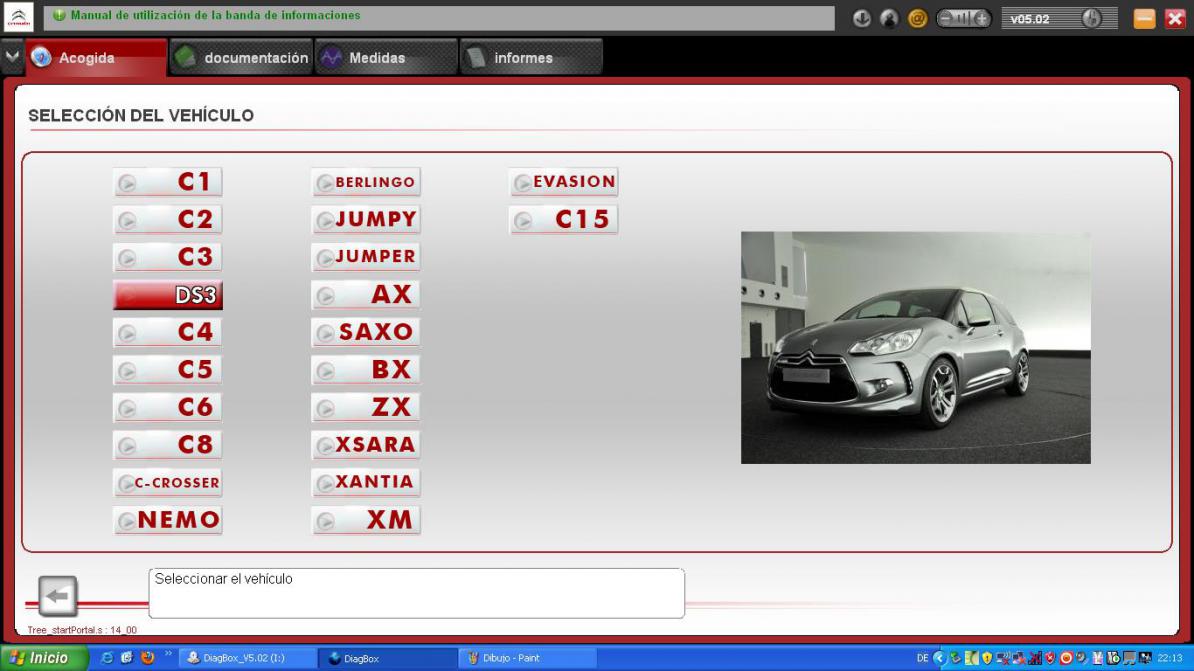The height and width of the screenshot is (671, 1194).
Task: Click the red circular target tray icon
Action: [1066, 658]
